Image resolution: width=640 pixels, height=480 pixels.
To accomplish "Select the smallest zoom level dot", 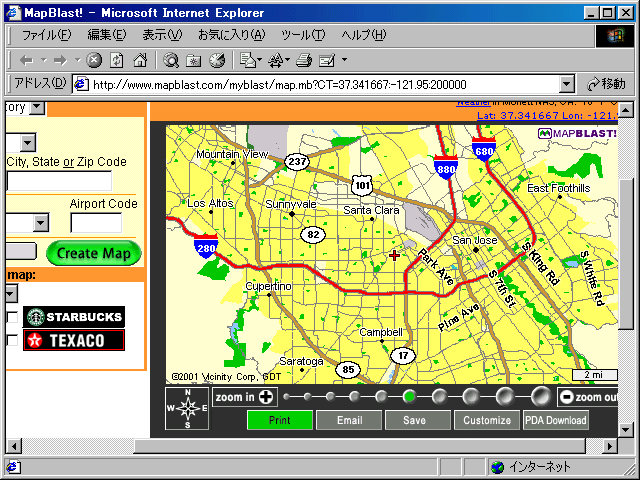I will point(287,396).
